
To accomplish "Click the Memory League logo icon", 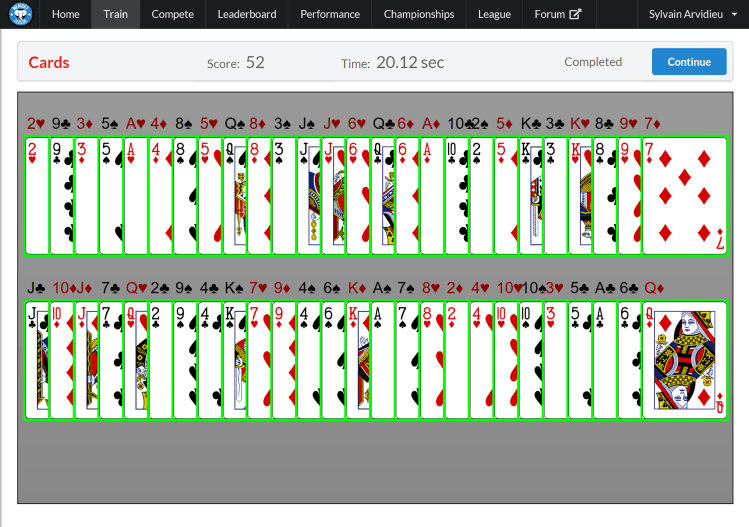I will [x=20, y=14].
